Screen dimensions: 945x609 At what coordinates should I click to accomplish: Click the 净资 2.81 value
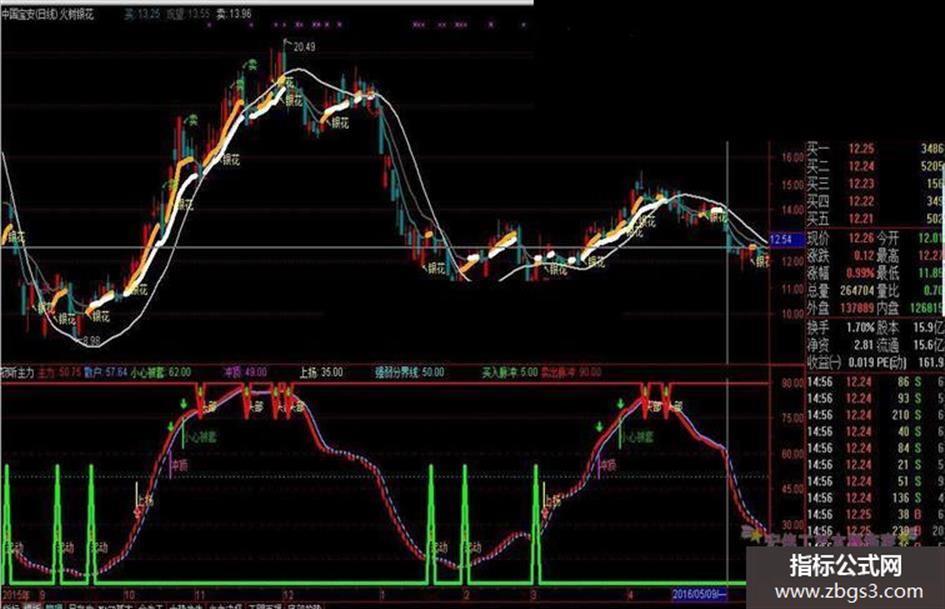click(x=864, y=345)
